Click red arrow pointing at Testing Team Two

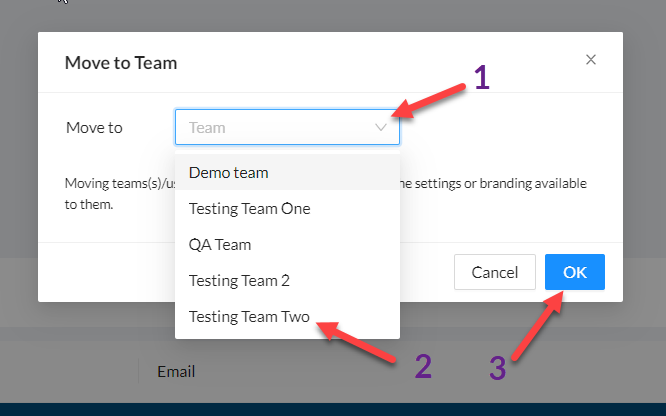point(356,342)
